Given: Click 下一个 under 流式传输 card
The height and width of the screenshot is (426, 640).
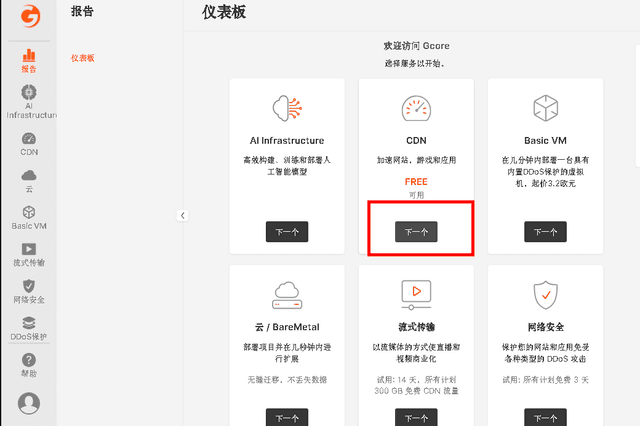Looking at the screenshot, I should pyautogui.click(x=416, y=417).
